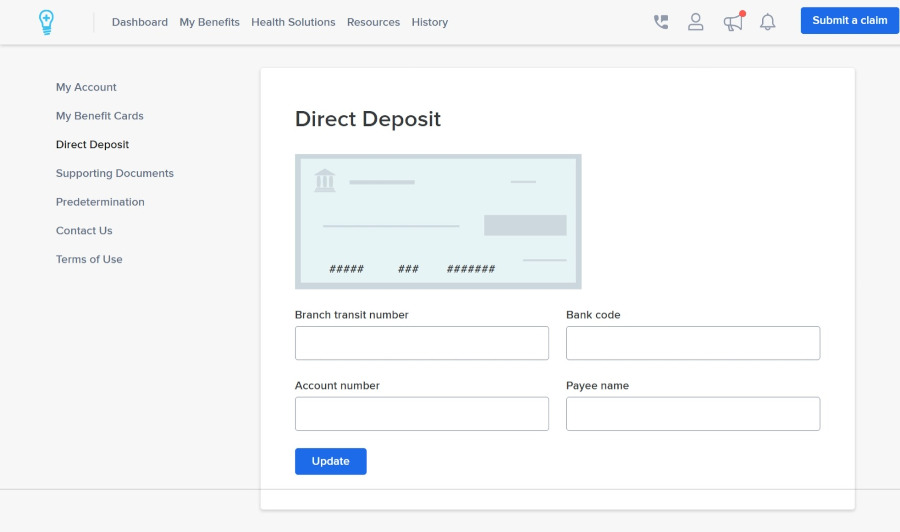Focus the Branch transit number field
This screenshot has height=532, width=900.
coord(421,343)
